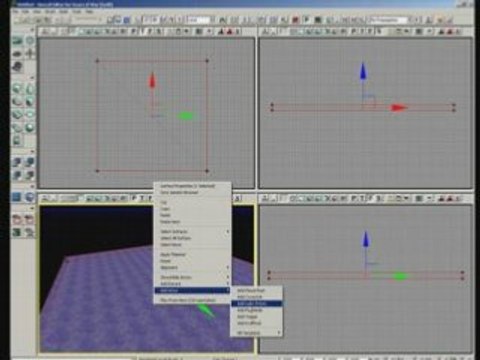The width and height of the screenshot is (480, 360).
Task: Select the Camera Movement tool
Action: point(17,41)
